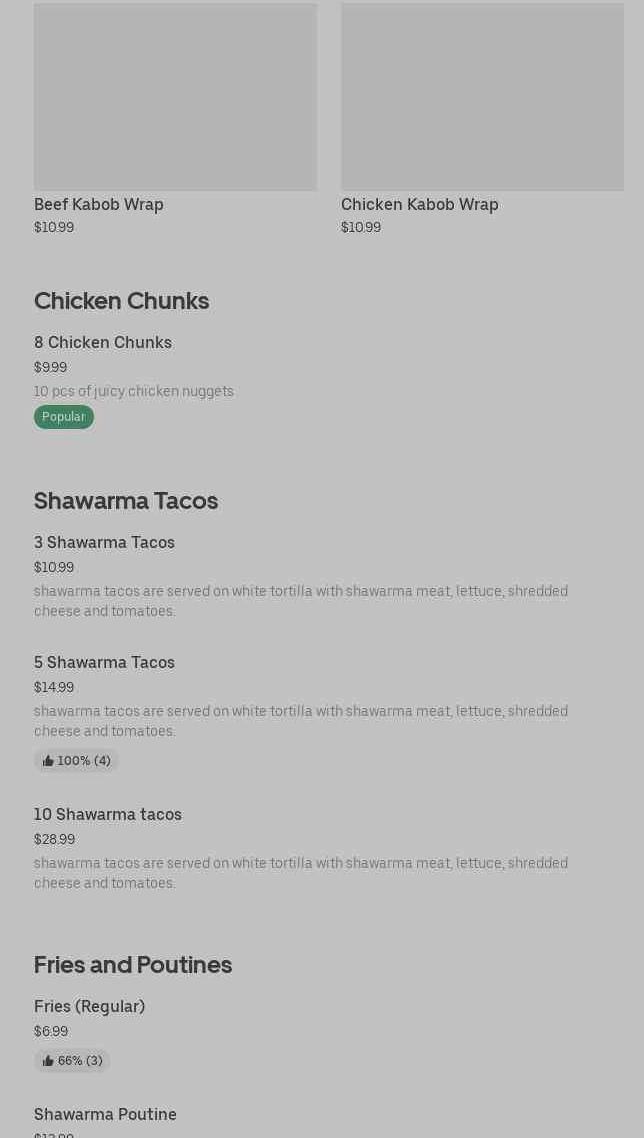Open the 3 Shawarma Tacos item
This screenshot has height=1138, width=644.
click(104, 542)
